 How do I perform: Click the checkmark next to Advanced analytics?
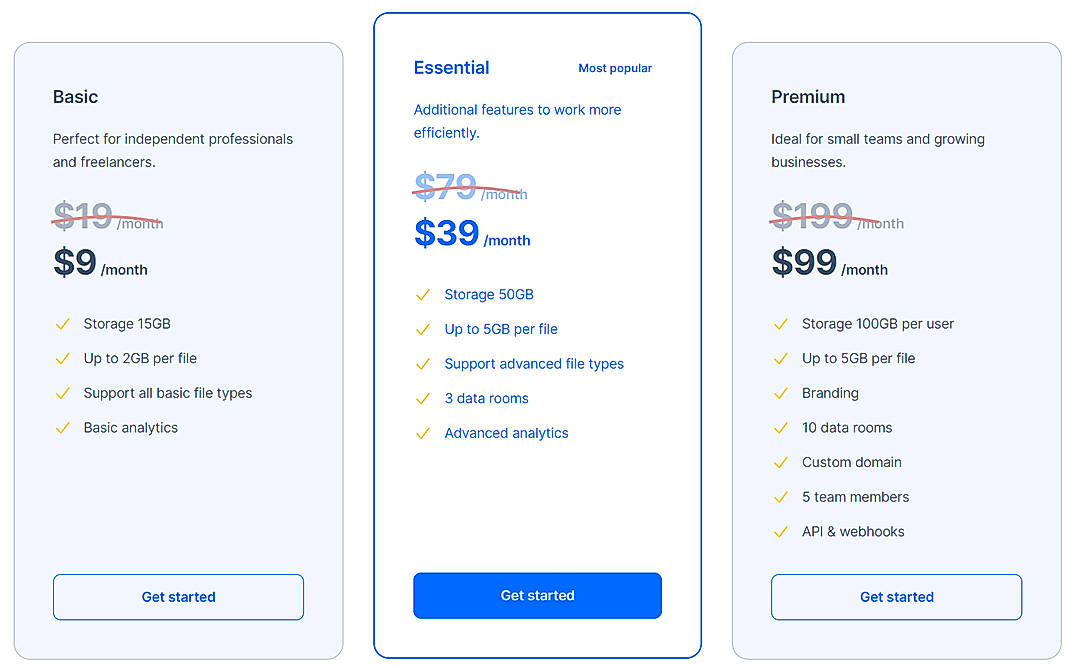422,433
